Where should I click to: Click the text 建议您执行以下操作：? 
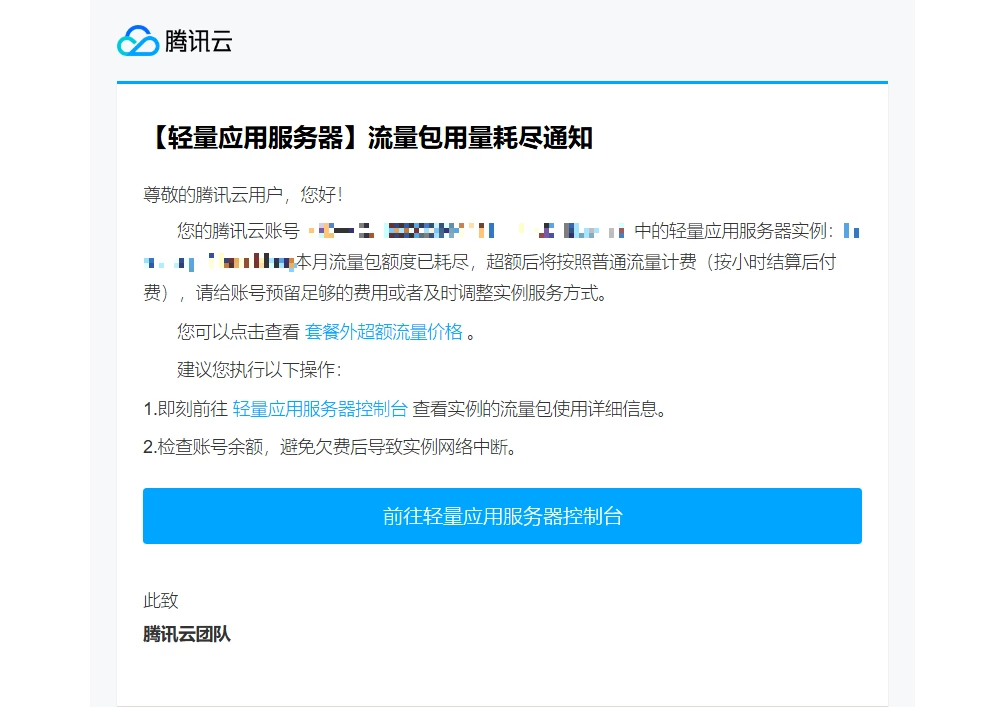point(259,370)
